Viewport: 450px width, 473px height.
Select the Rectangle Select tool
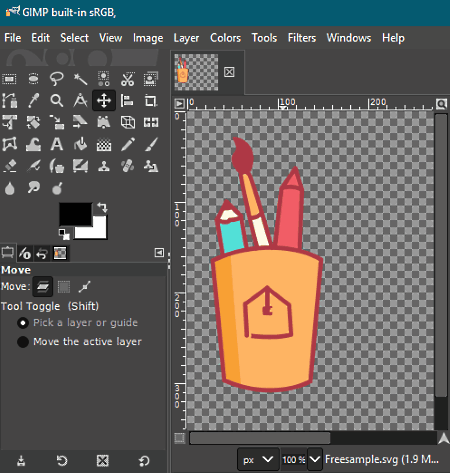tap(9, 79)
